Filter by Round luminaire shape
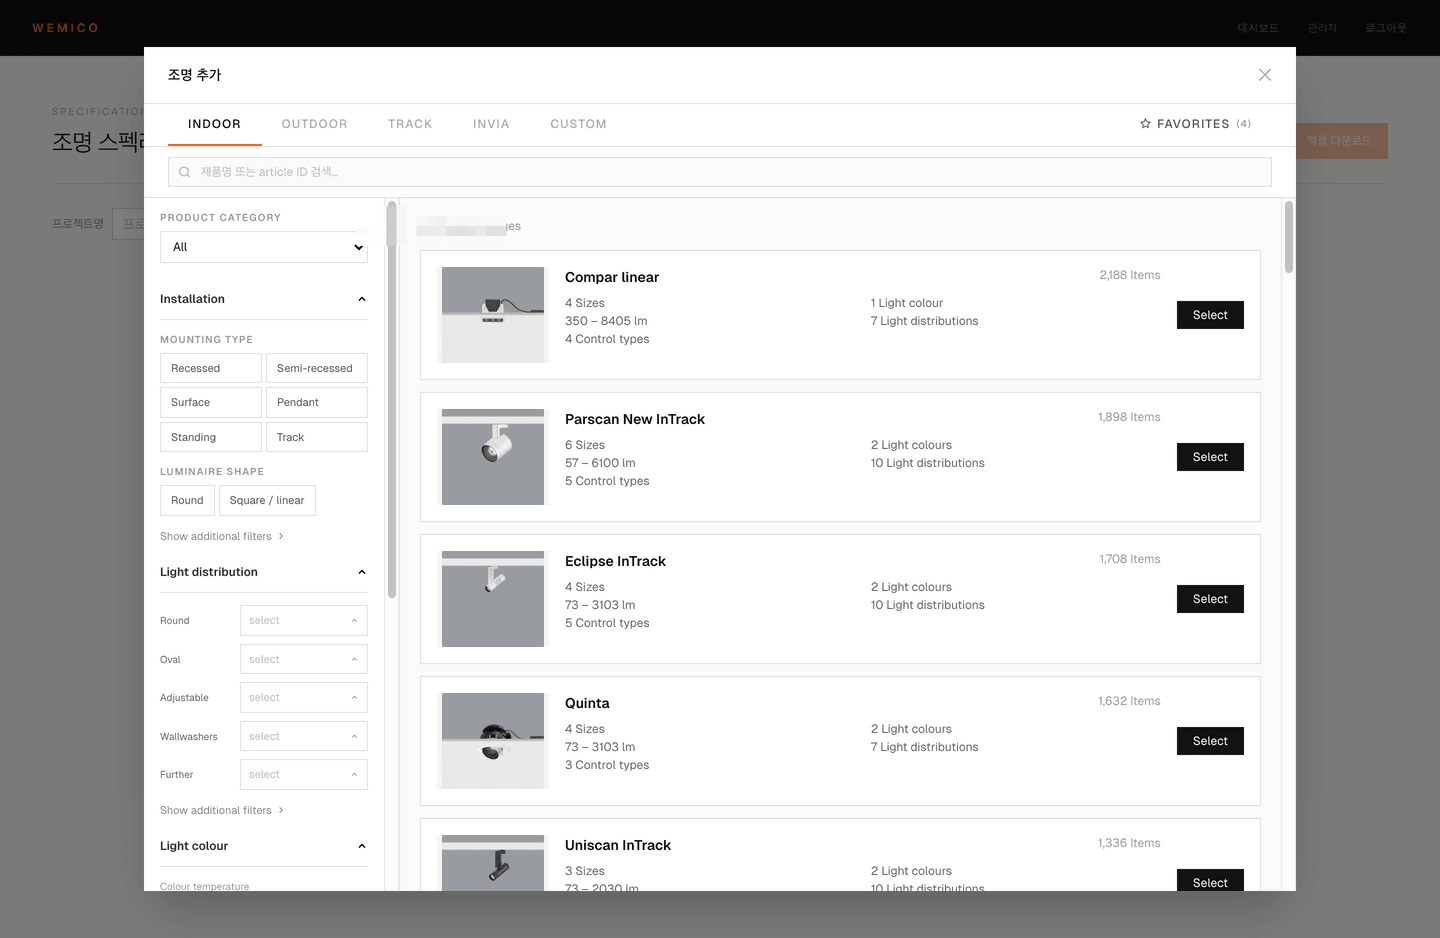 coord(187,500)
